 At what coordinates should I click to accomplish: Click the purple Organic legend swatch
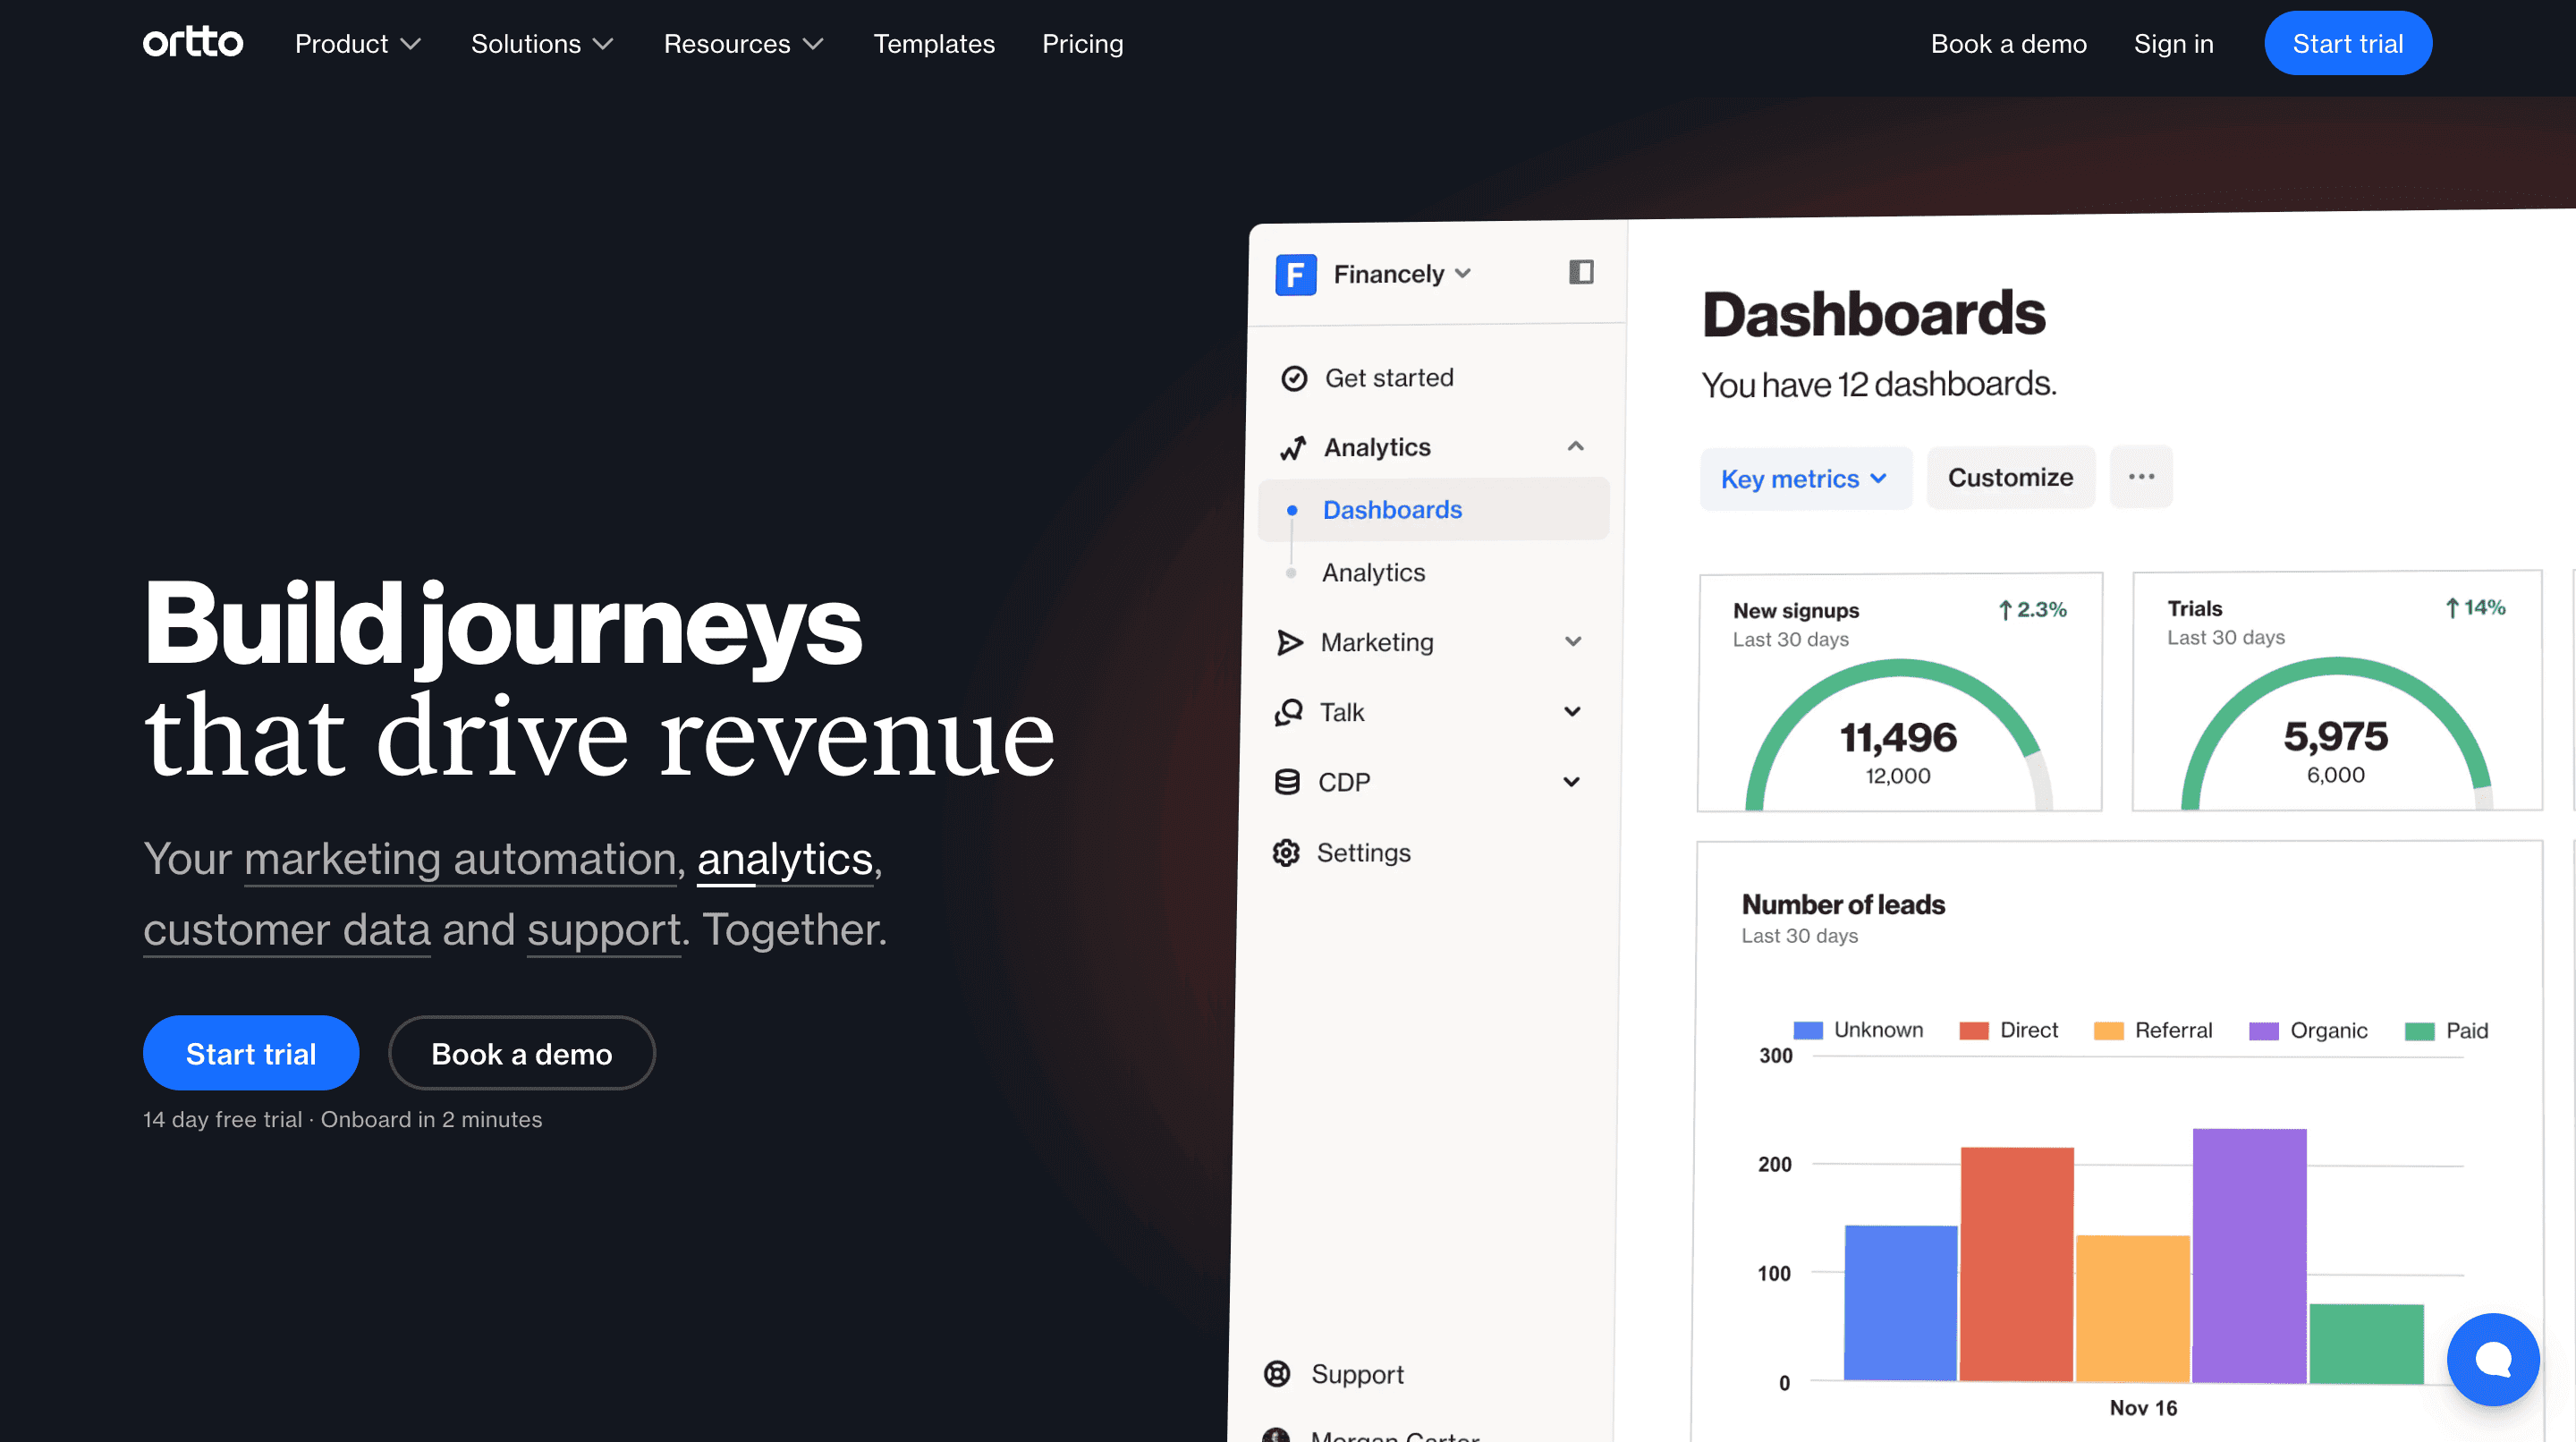pos(2262,1031)
